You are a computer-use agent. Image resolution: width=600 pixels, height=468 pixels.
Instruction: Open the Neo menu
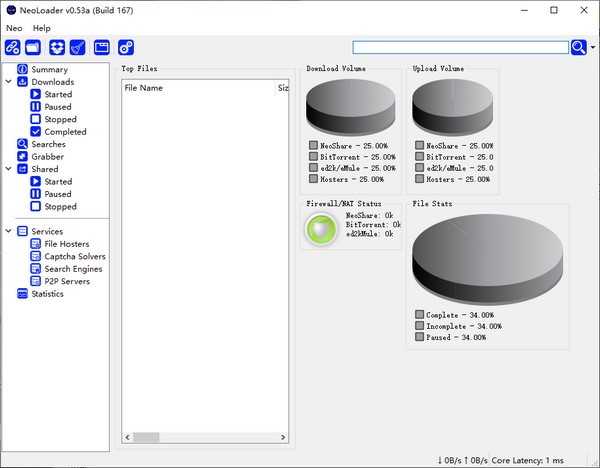14,28
